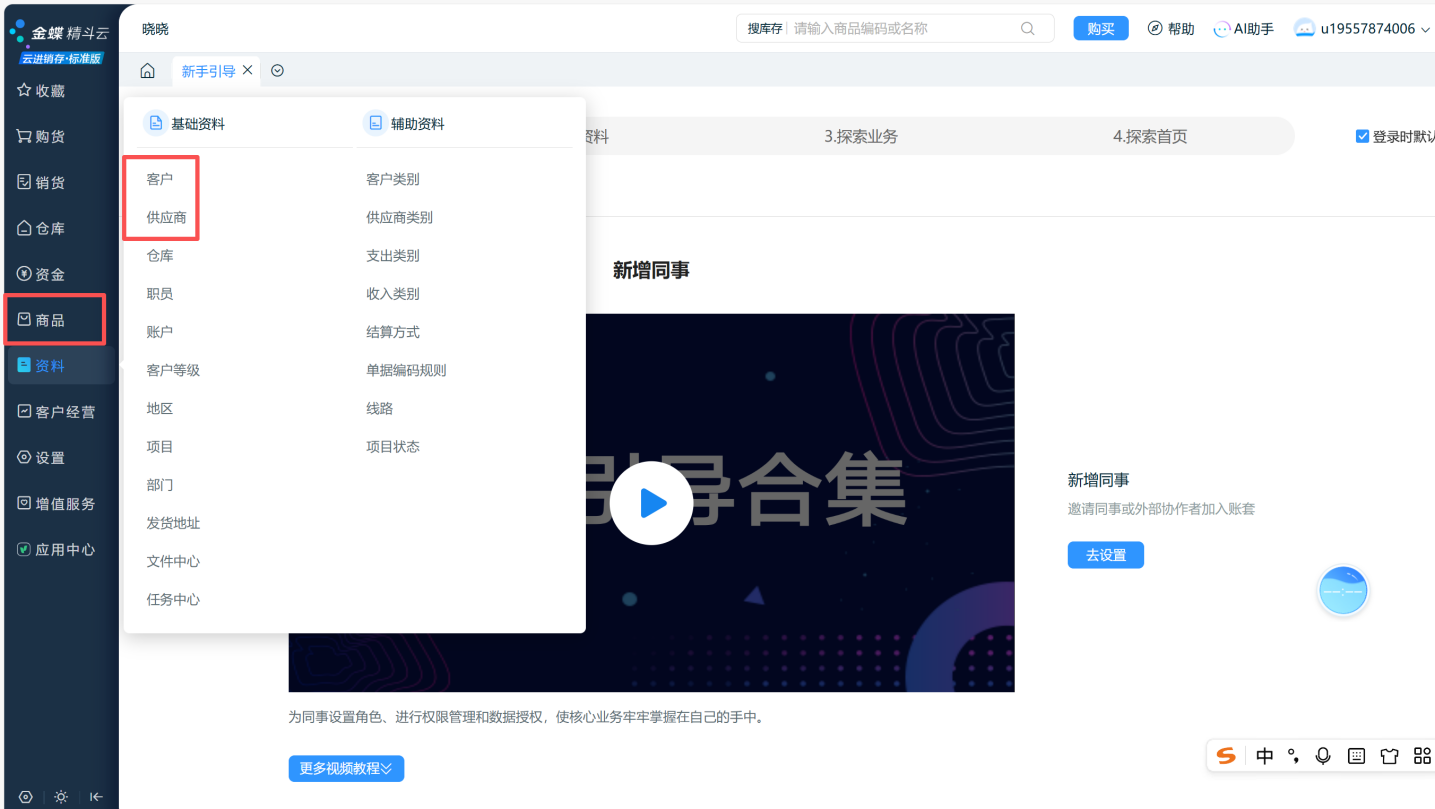Click the floating round assistant bubble
This screenshot has width=1435, height=809.
click(1342, 591)
